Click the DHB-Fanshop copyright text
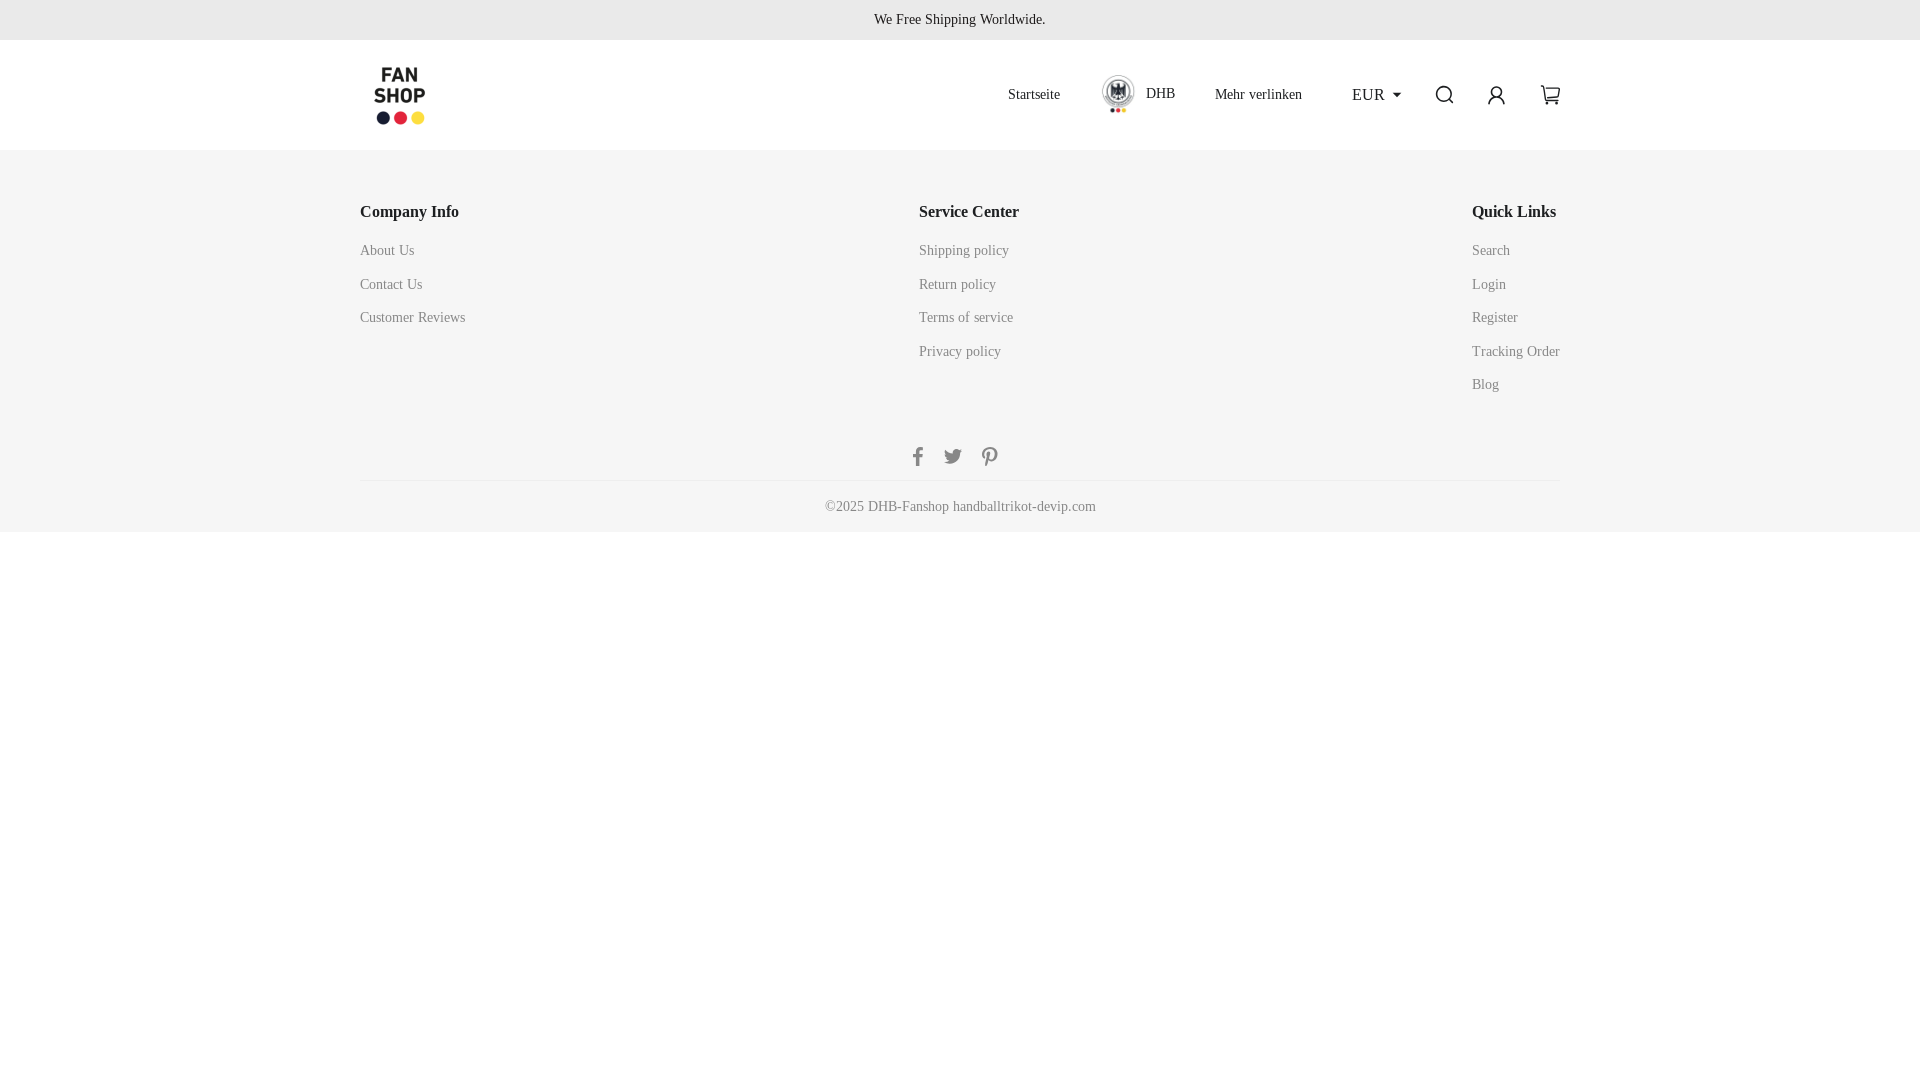Viewport: 1920px width, 1080px height. [x=960, y=507]
